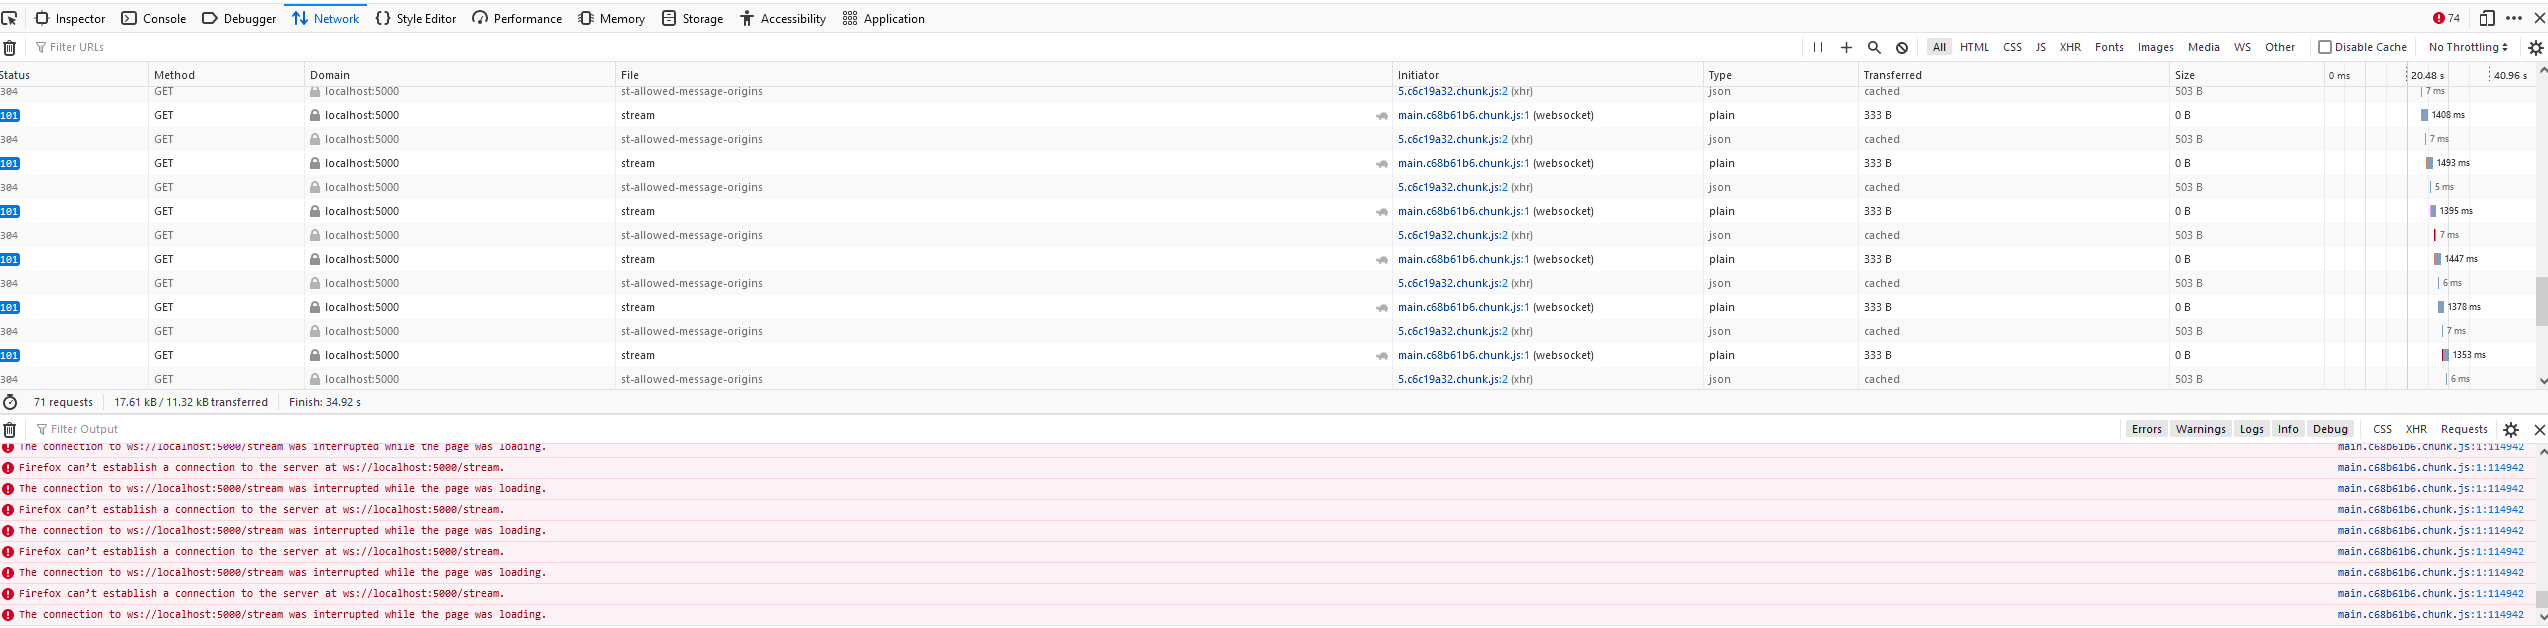Sort by the Status column header
The image size is (2548, 628).
click(x=73, y=75)
